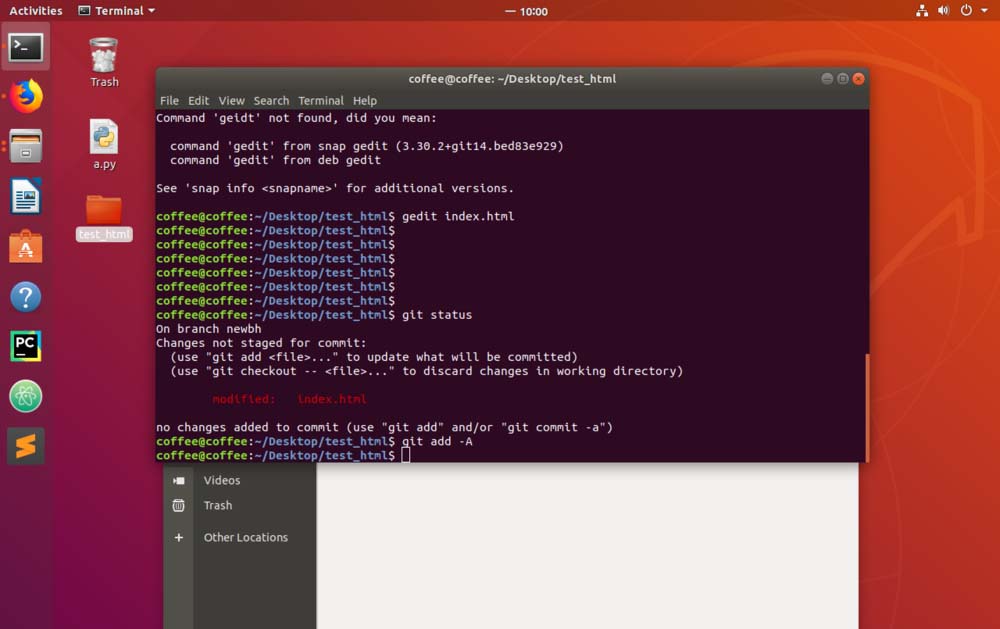
Task: Open the system power menu arrow
Action: [983, 11]
